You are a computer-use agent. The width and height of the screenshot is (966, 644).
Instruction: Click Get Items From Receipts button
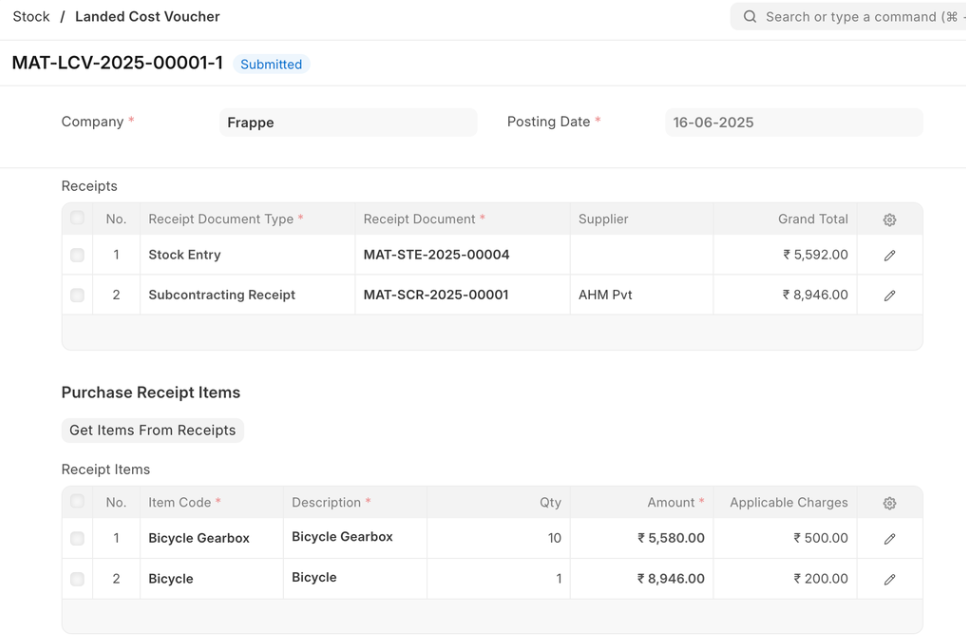pyautogui.click(x=152, y=430)
